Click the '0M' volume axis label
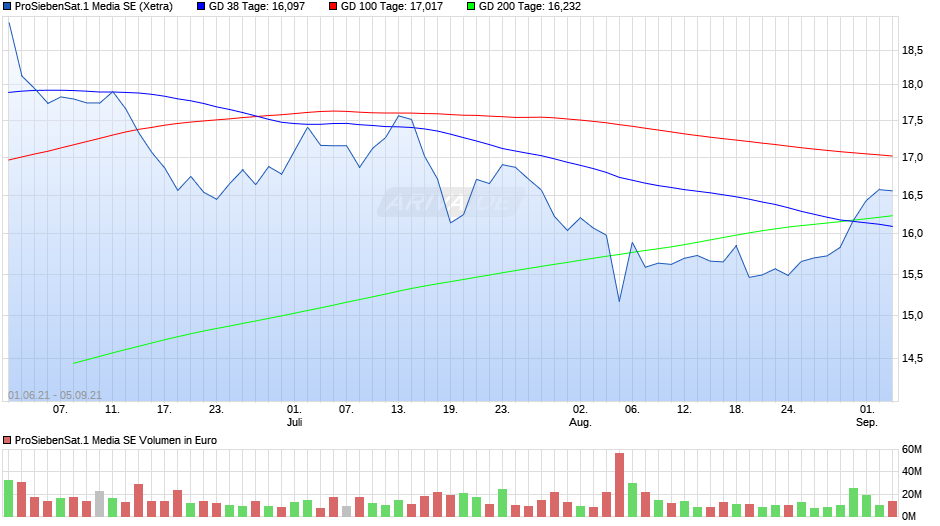The width and height of the screenshot is (940, 526). coord(909,516)
